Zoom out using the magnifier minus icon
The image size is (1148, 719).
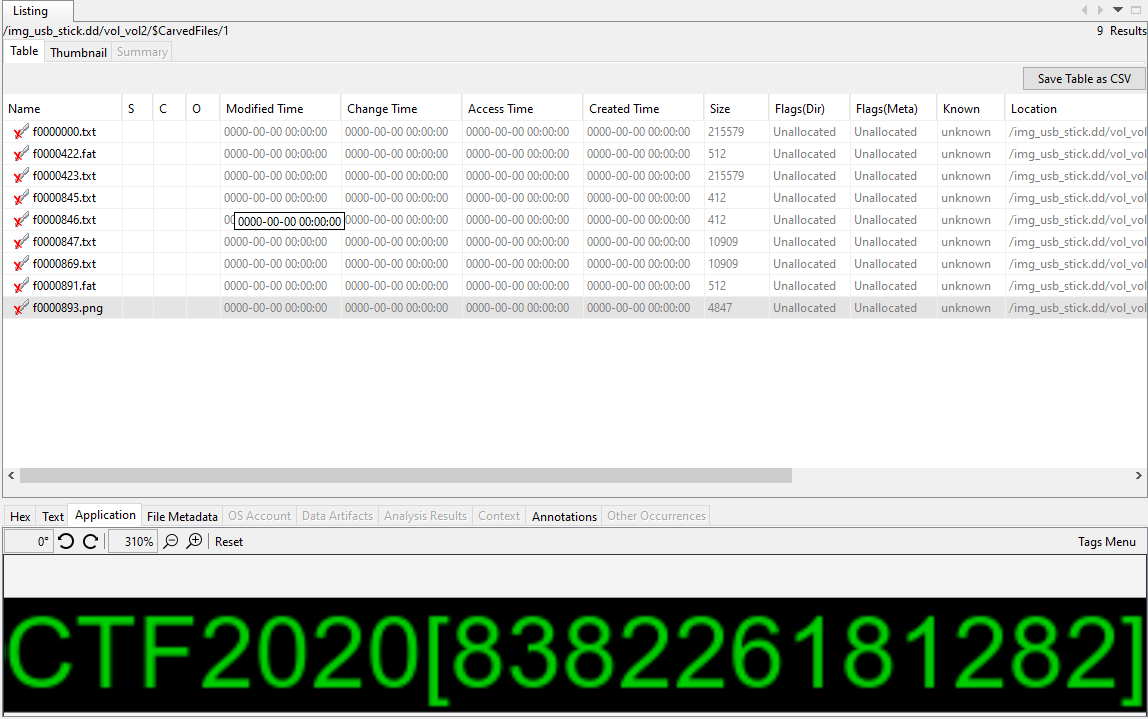171,541
